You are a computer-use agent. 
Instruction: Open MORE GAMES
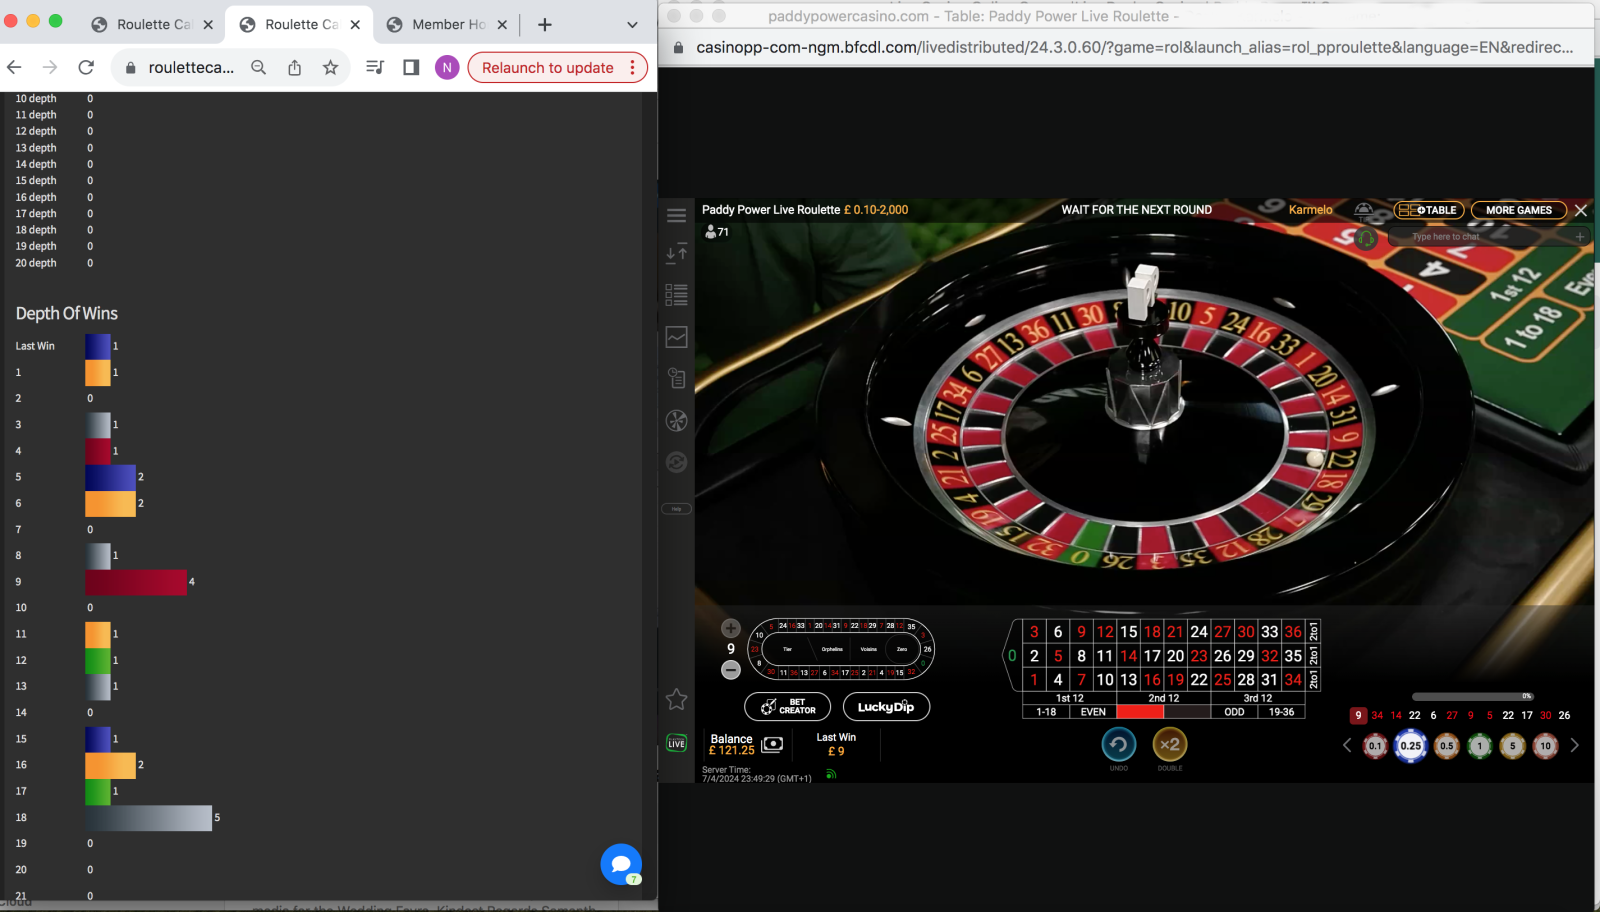(x=1518, y=210)
